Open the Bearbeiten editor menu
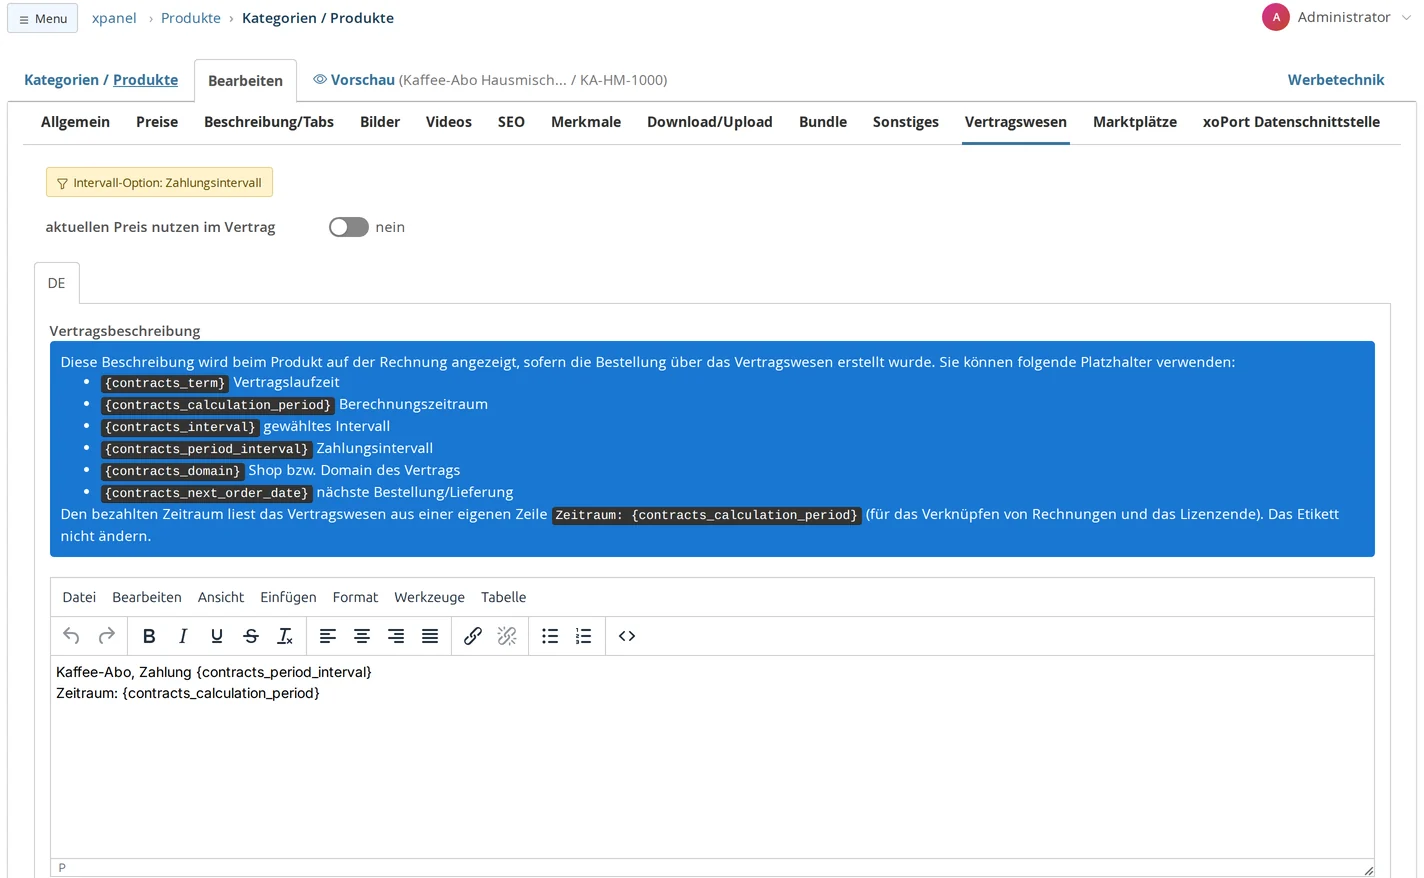This screenshot has height=878, width=1424. (x=147, y=597)
